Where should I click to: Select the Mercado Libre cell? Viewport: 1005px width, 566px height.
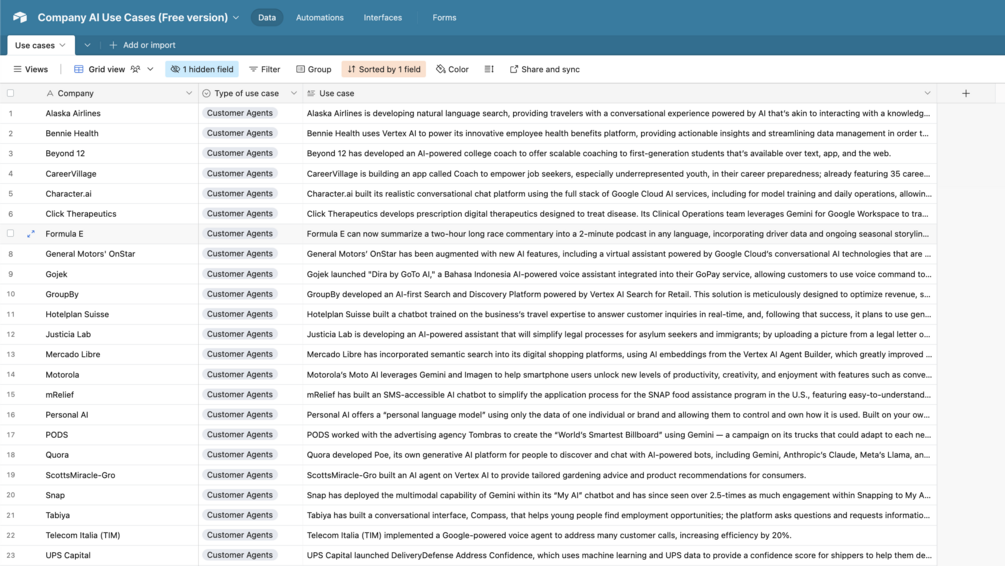(119, 354)
